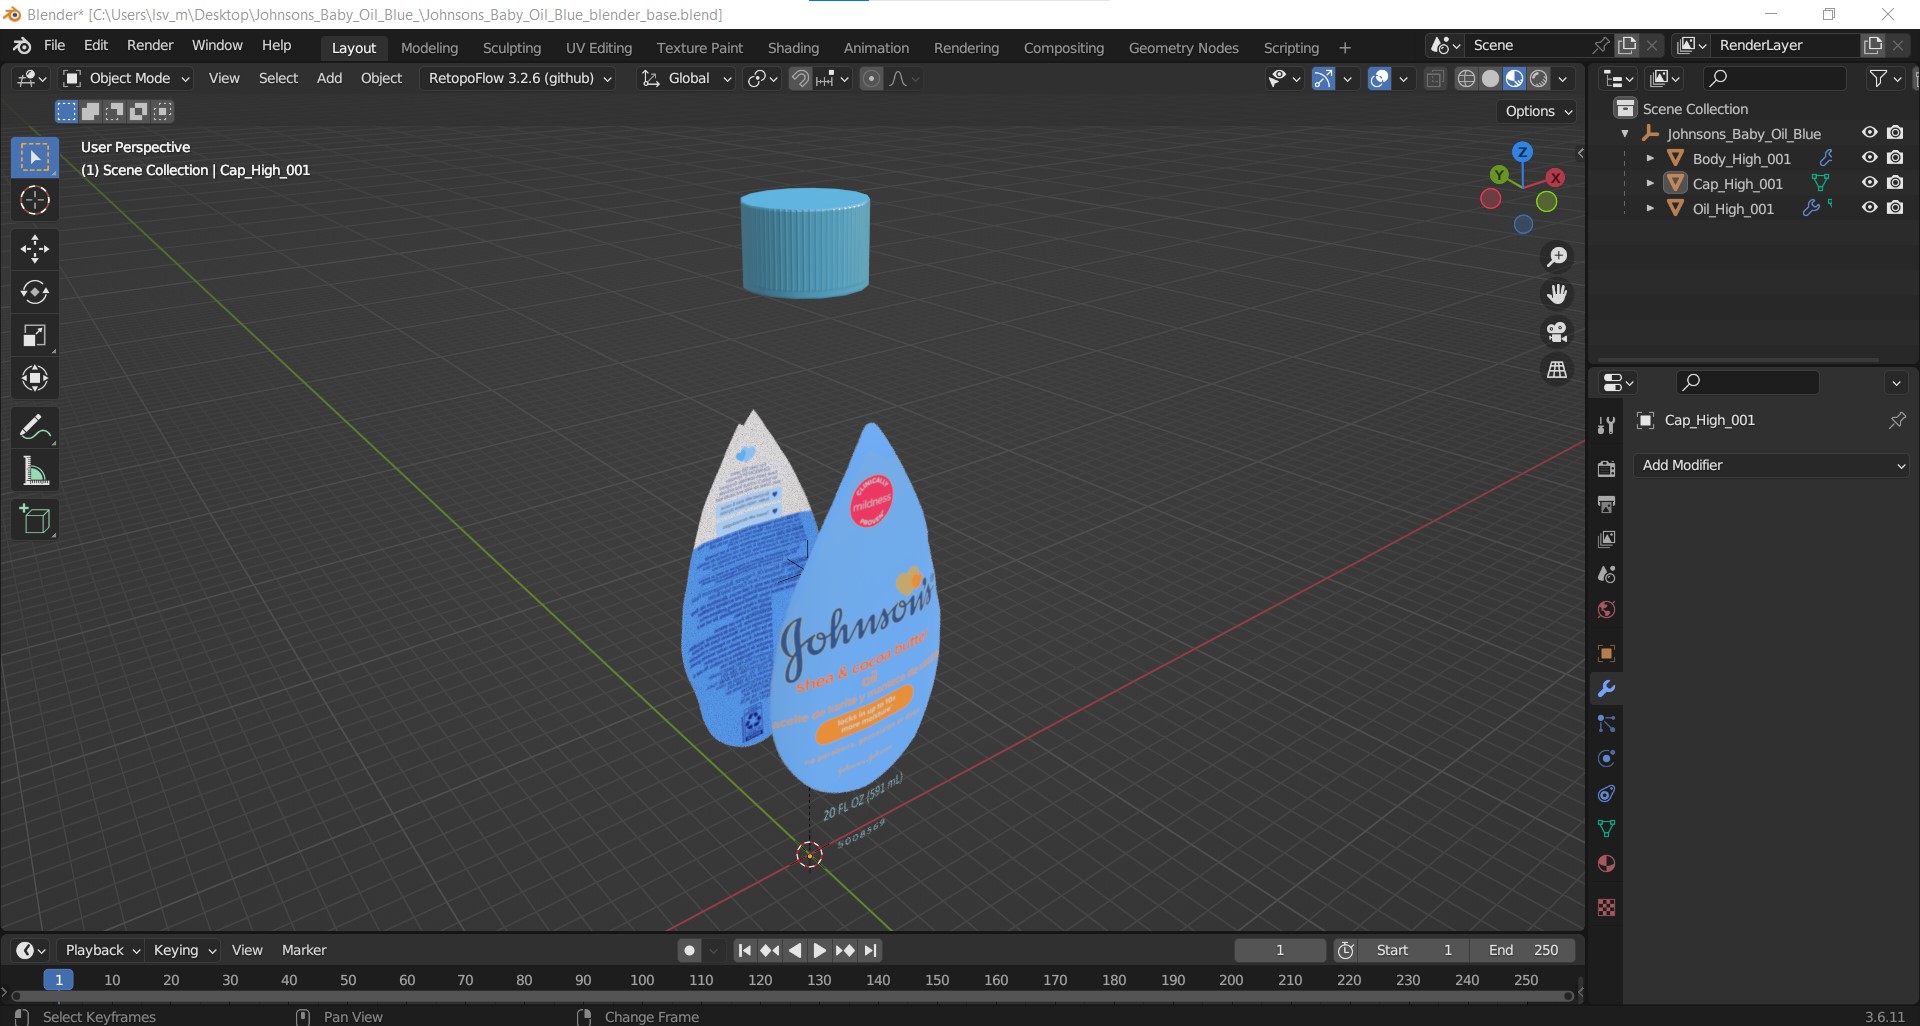The width and height of the screenshot is (1920, 1026).
Task: Jump to the start frame
Action: coord(744,951)
